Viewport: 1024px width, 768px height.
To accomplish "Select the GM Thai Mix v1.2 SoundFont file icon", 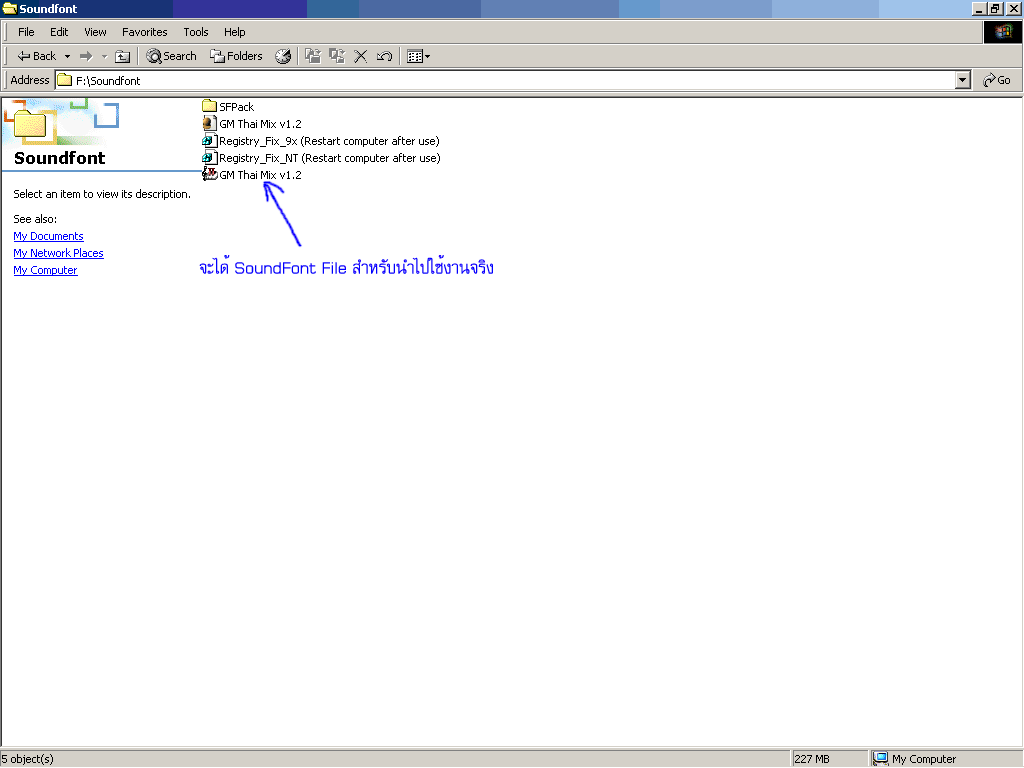I will click(x=209, y=174).
